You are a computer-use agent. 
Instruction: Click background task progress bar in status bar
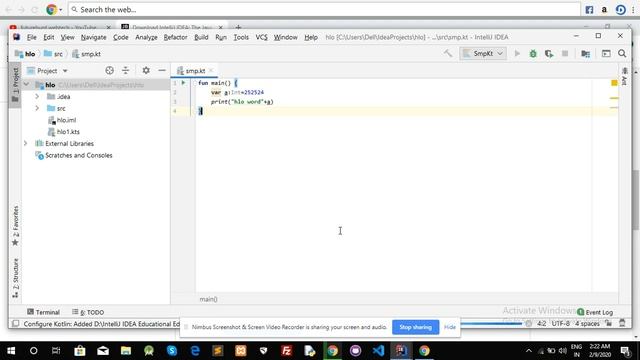491,324
